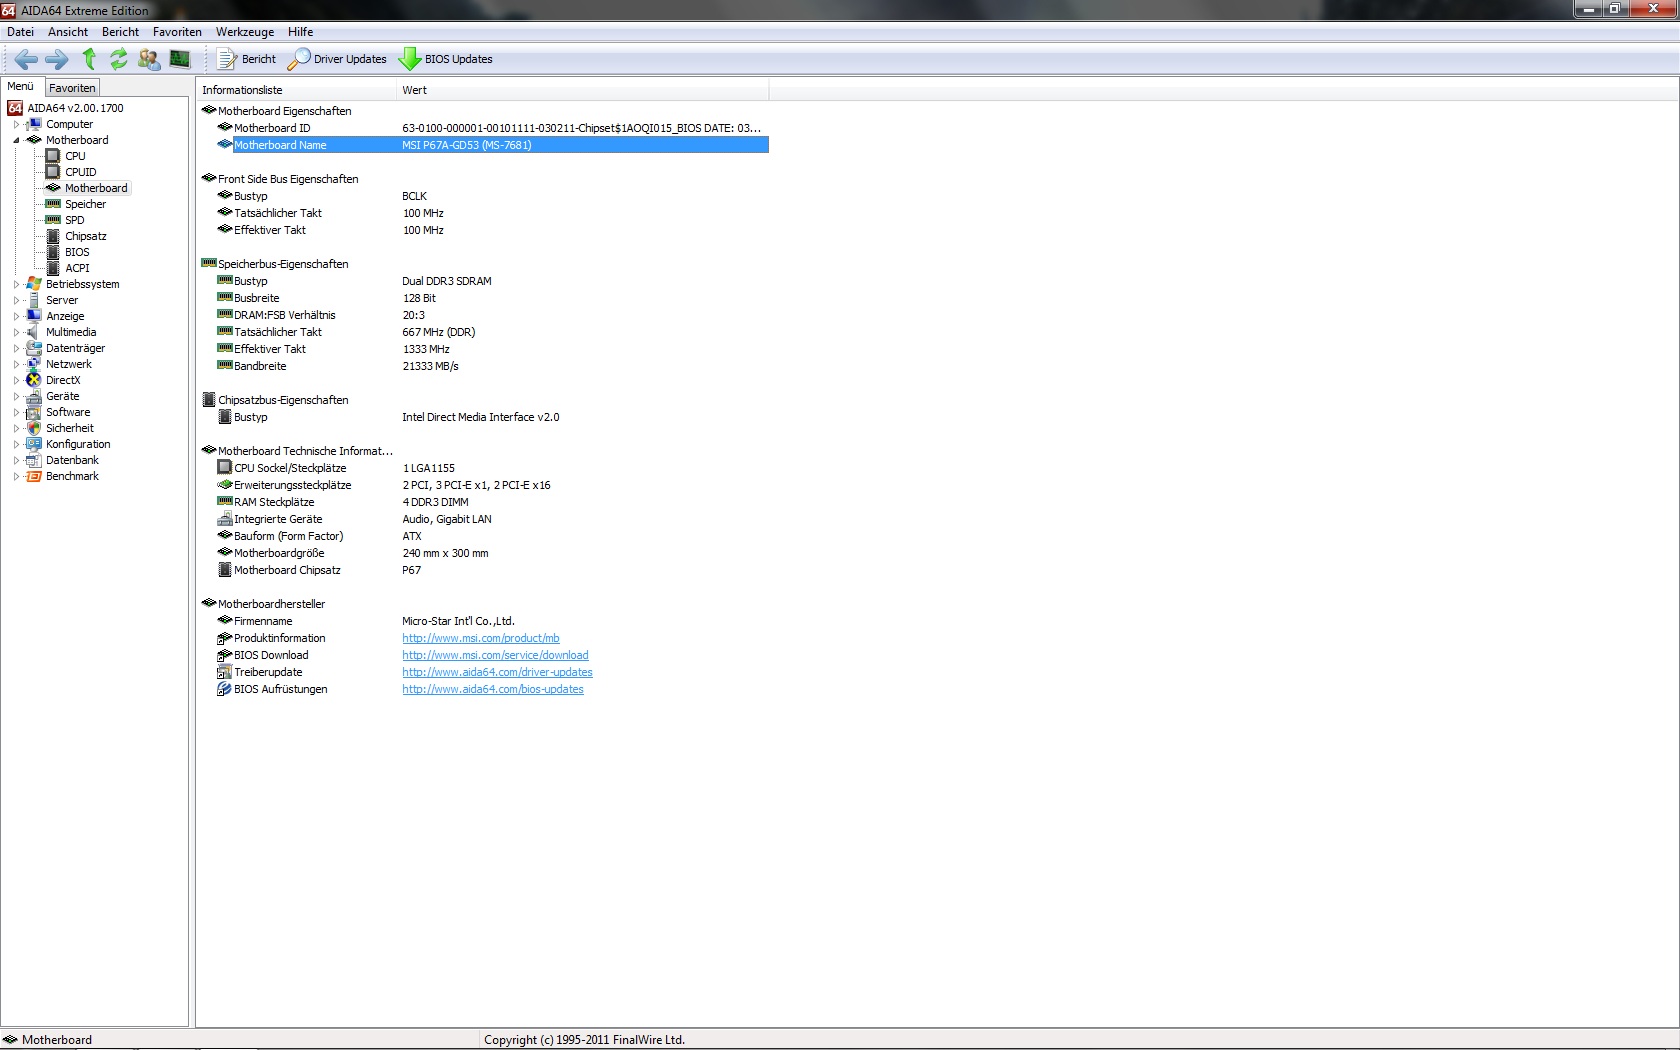Click the Forward navigation arrow

(x=57, y=59)
